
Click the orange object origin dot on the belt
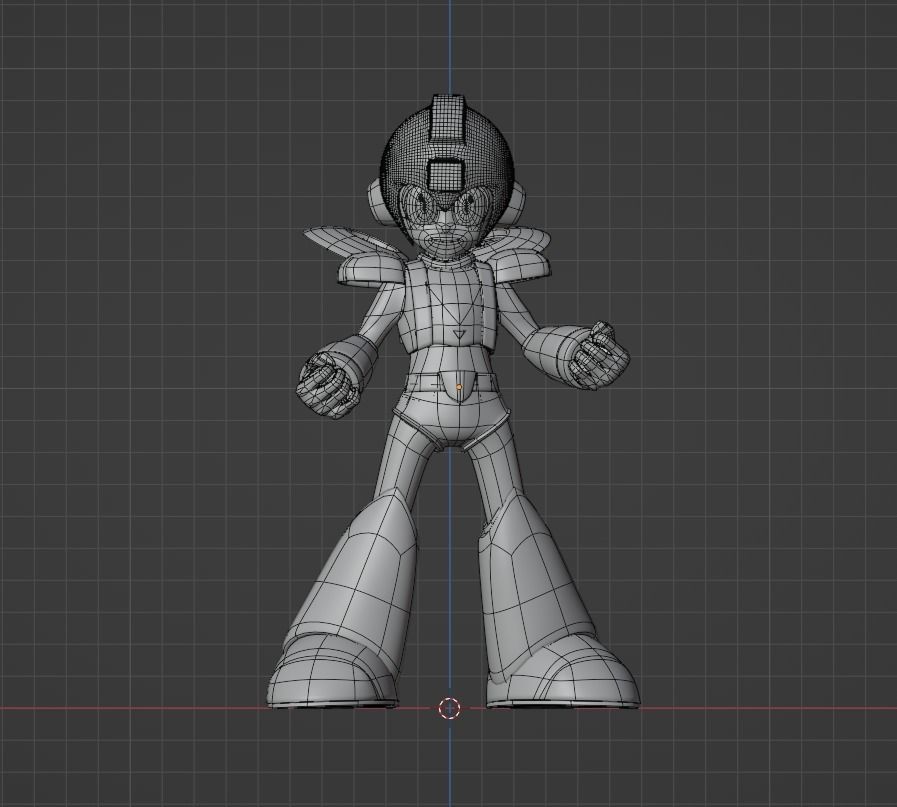pyautogui.click(x=459, y=387)
